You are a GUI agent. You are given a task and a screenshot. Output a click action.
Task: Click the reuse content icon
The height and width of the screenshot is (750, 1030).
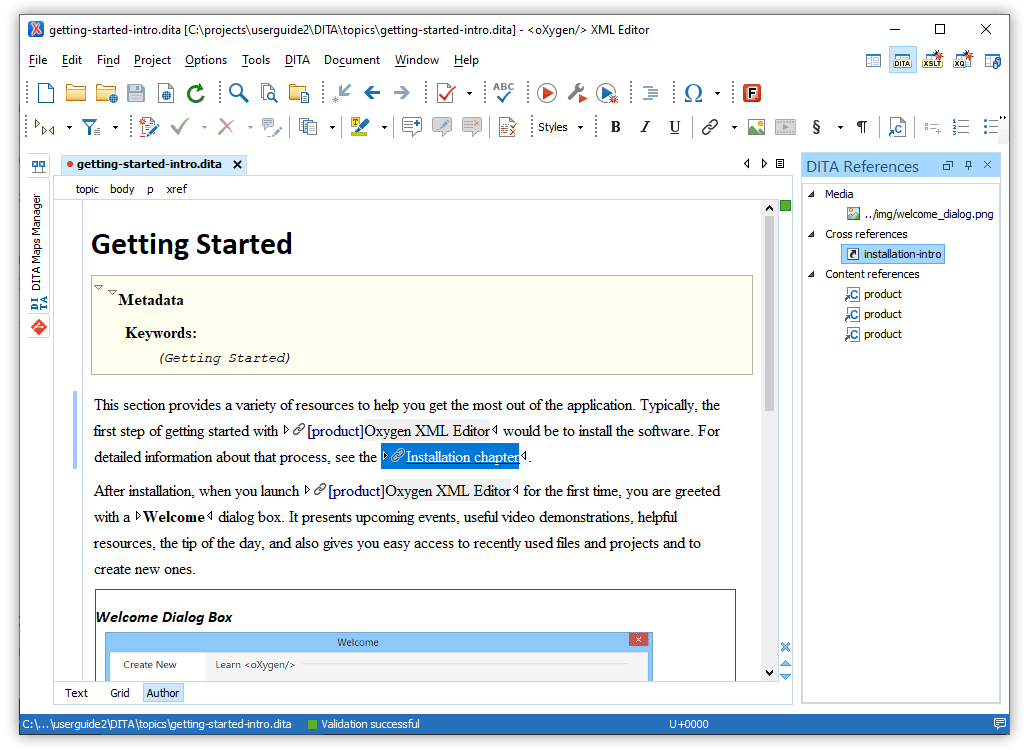[897, 127]
